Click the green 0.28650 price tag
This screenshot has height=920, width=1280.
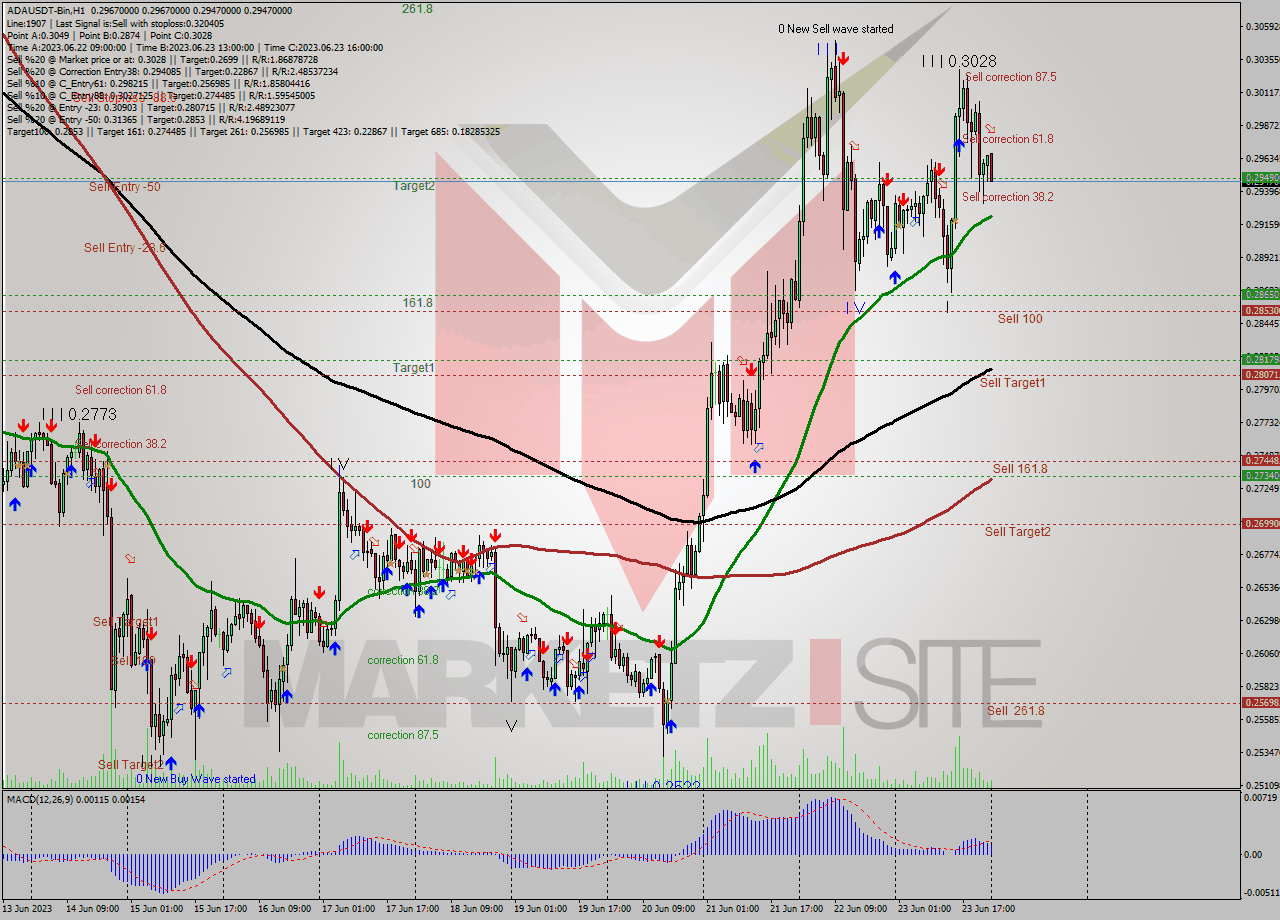point(1260,295)
